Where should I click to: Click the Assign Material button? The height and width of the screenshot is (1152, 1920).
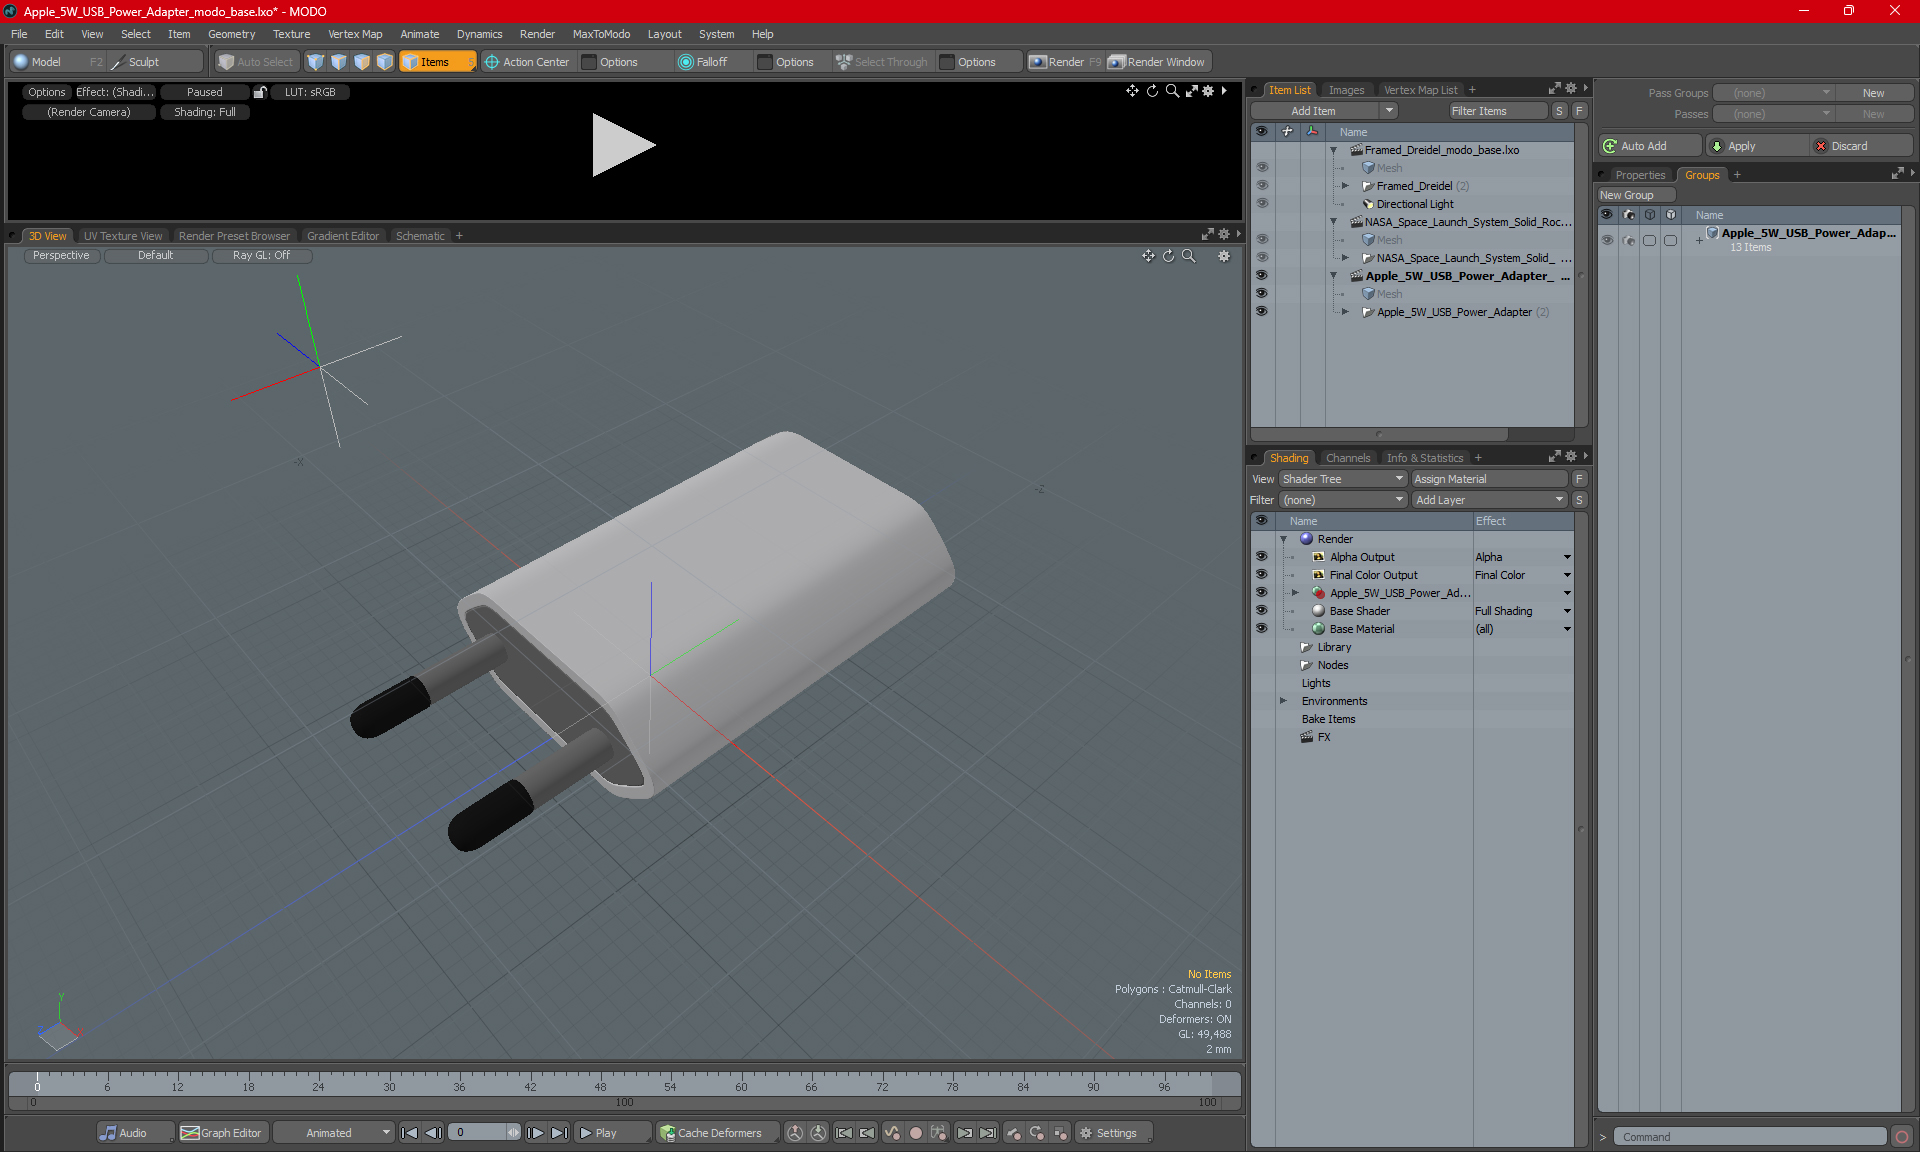pos(1488,479)
